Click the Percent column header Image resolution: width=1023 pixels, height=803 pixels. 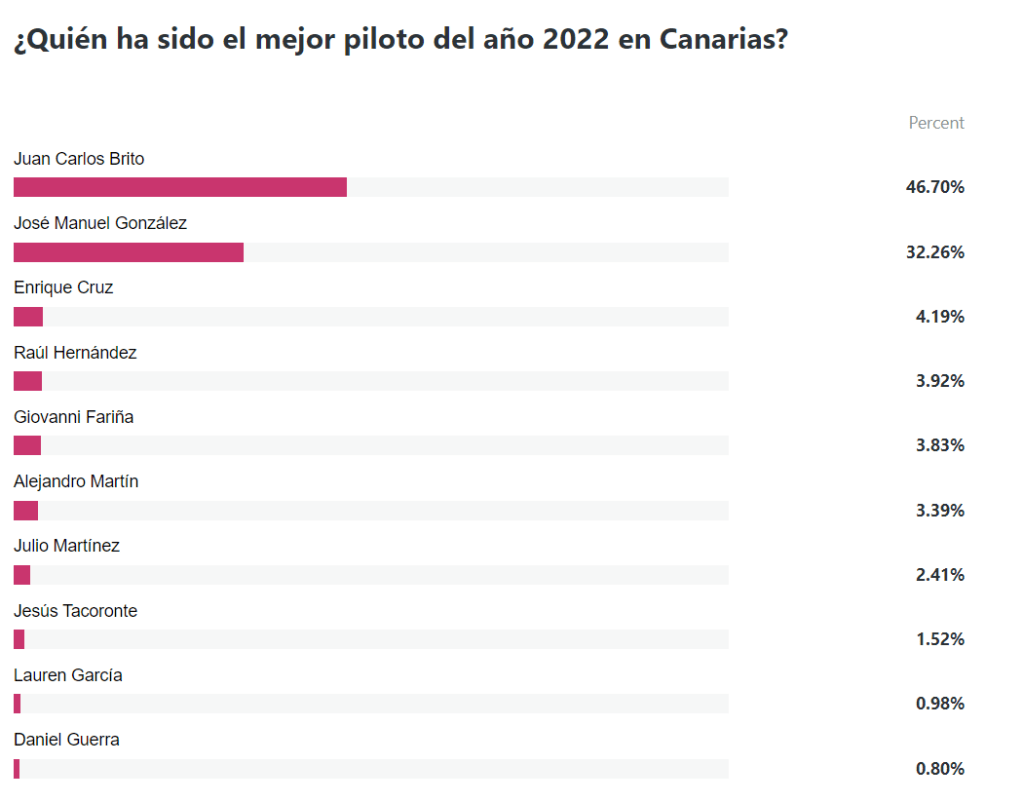click(x=936, y=123)
